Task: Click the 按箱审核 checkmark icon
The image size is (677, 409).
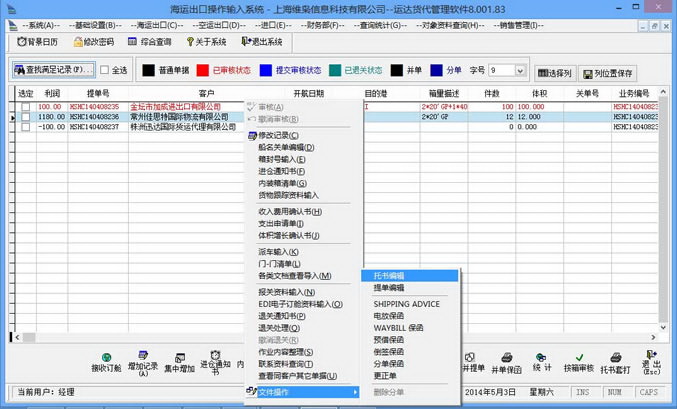Action: tap(579, 358)
